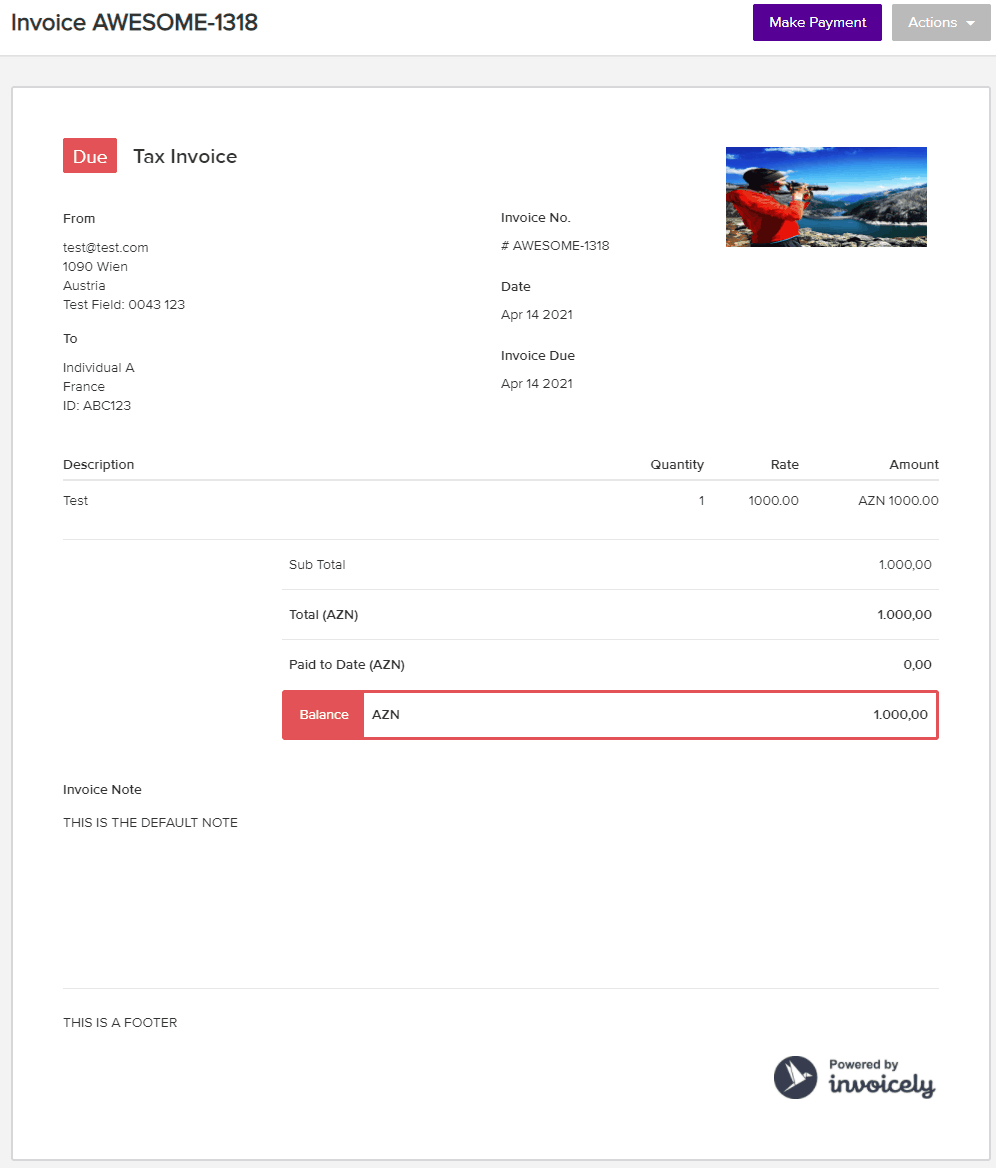Click France in the To section
Image resolution: width=996 pixels, height=1168 pixels.
pyautogui.click(x=83, y=387)
